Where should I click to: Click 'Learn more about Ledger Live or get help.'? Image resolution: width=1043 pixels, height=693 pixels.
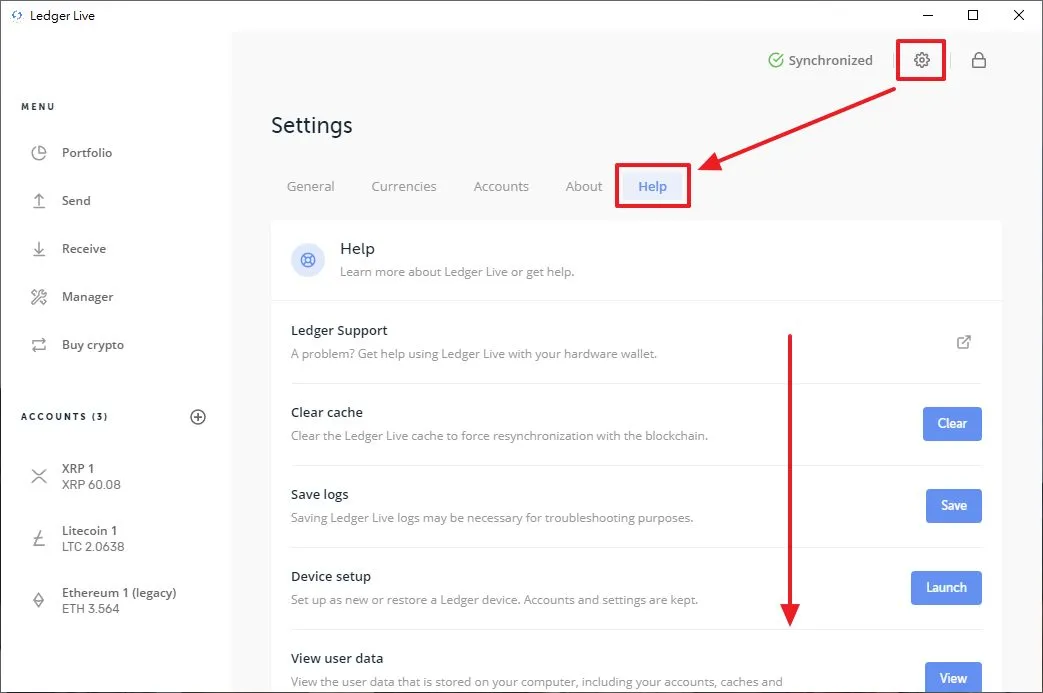(x=457, y=271)
